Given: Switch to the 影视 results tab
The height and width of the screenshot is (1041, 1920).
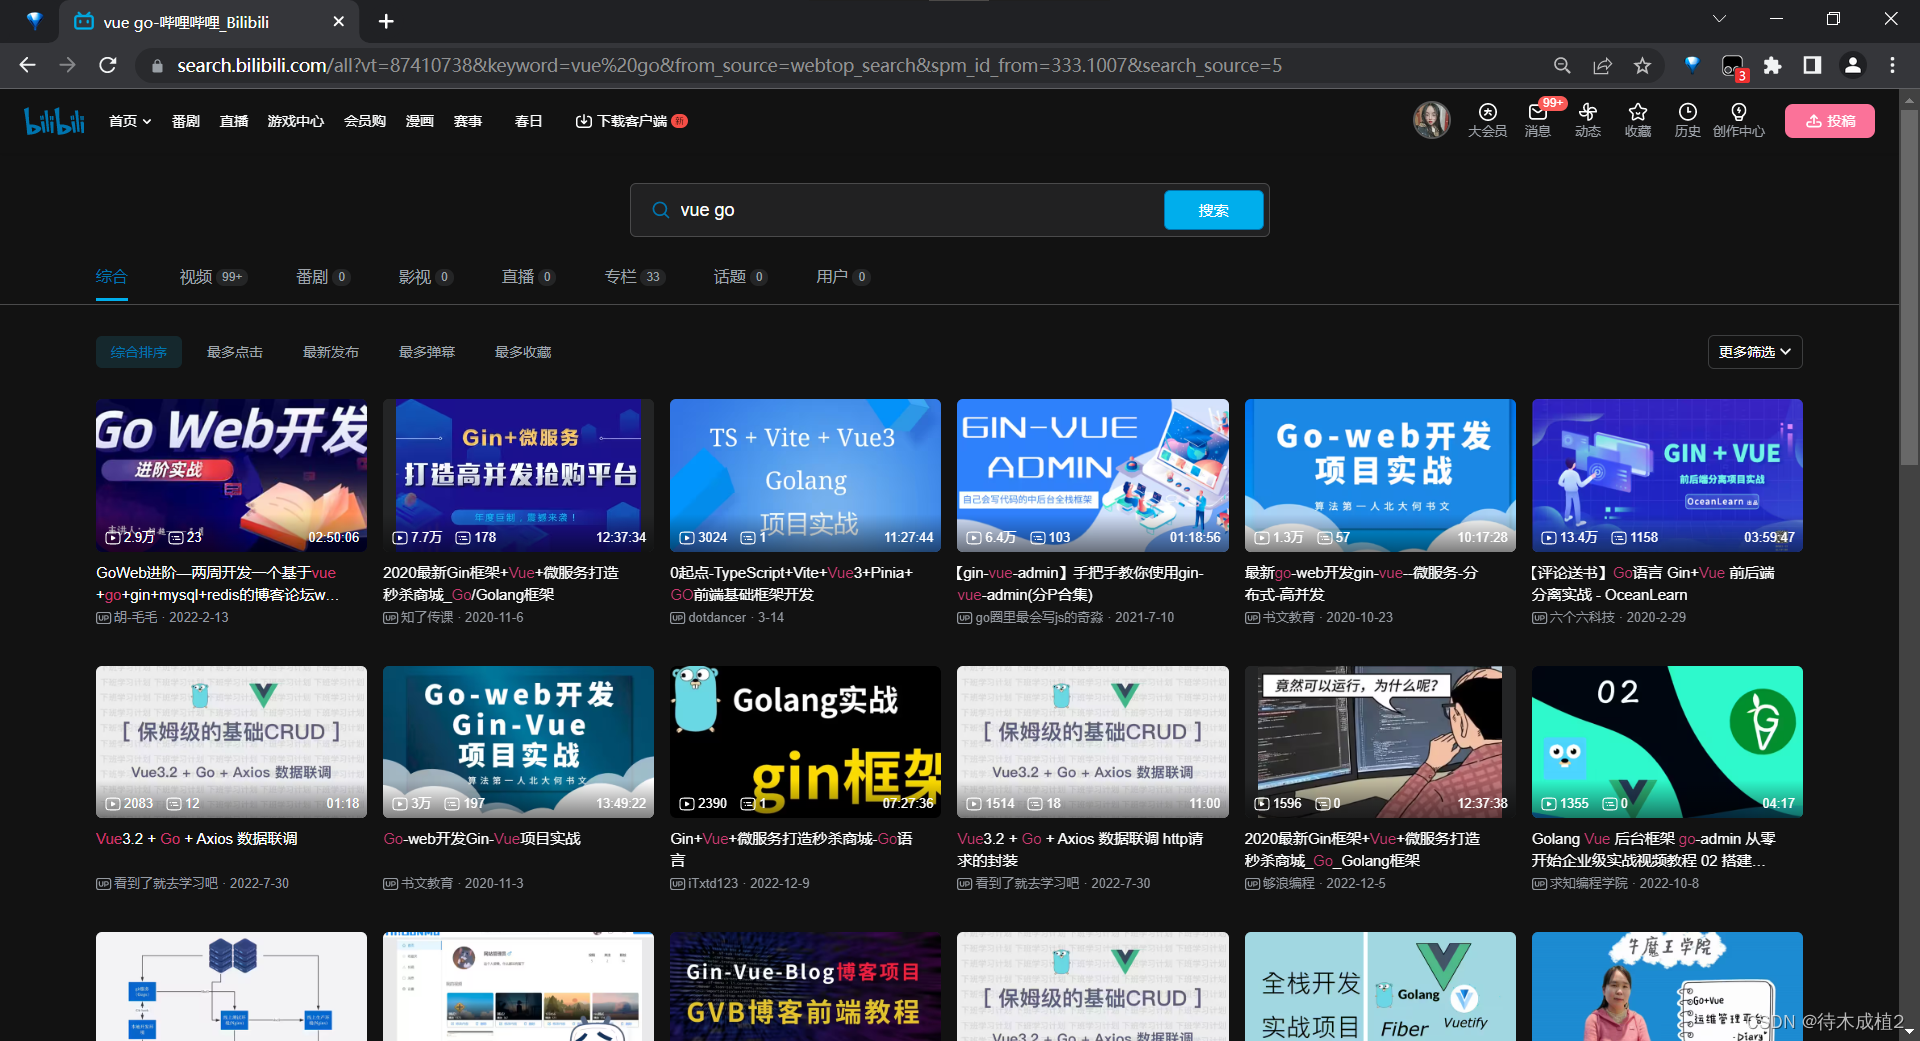Looking at the screenshot, I should click(426, 277).
